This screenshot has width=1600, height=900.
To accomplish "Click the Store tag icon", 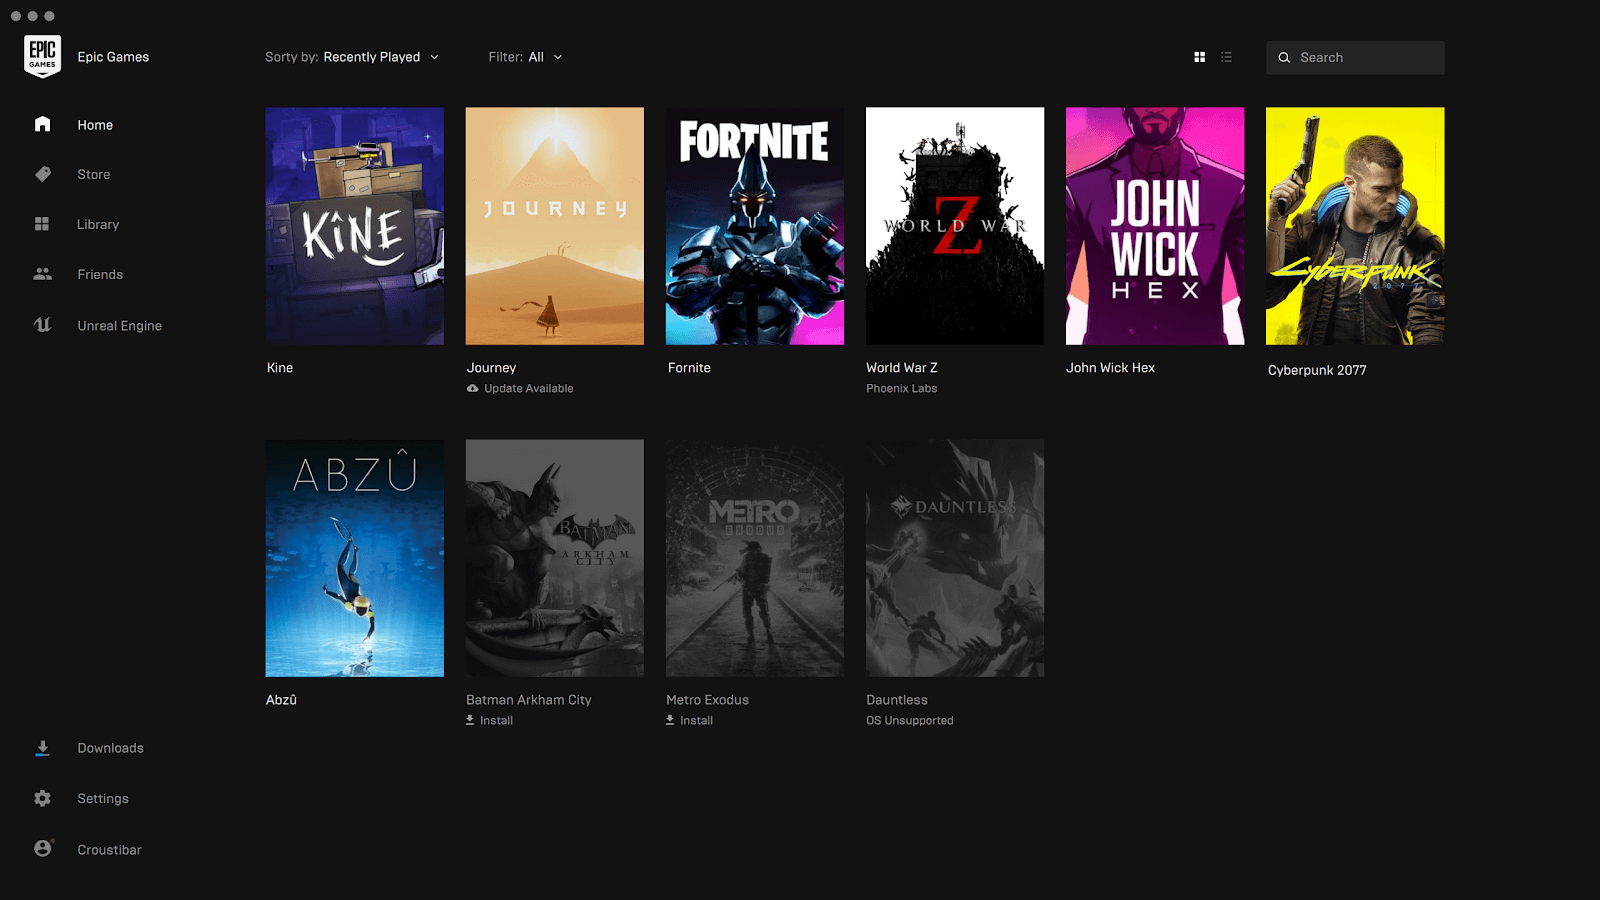I will [x=42, y=174].
